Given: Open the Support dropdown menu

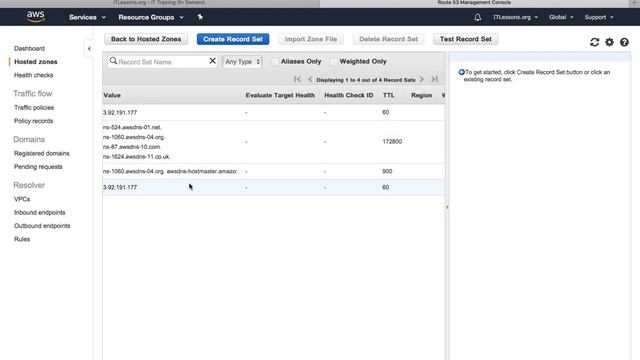Looking at the screenshot, I should coord(599,17).
